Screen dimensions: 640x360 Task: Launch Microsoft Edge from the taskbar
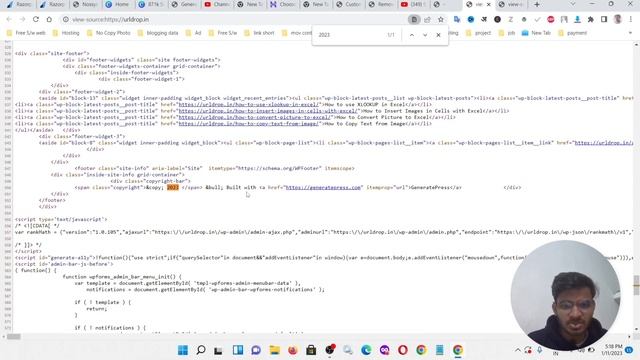coord(366,350)
